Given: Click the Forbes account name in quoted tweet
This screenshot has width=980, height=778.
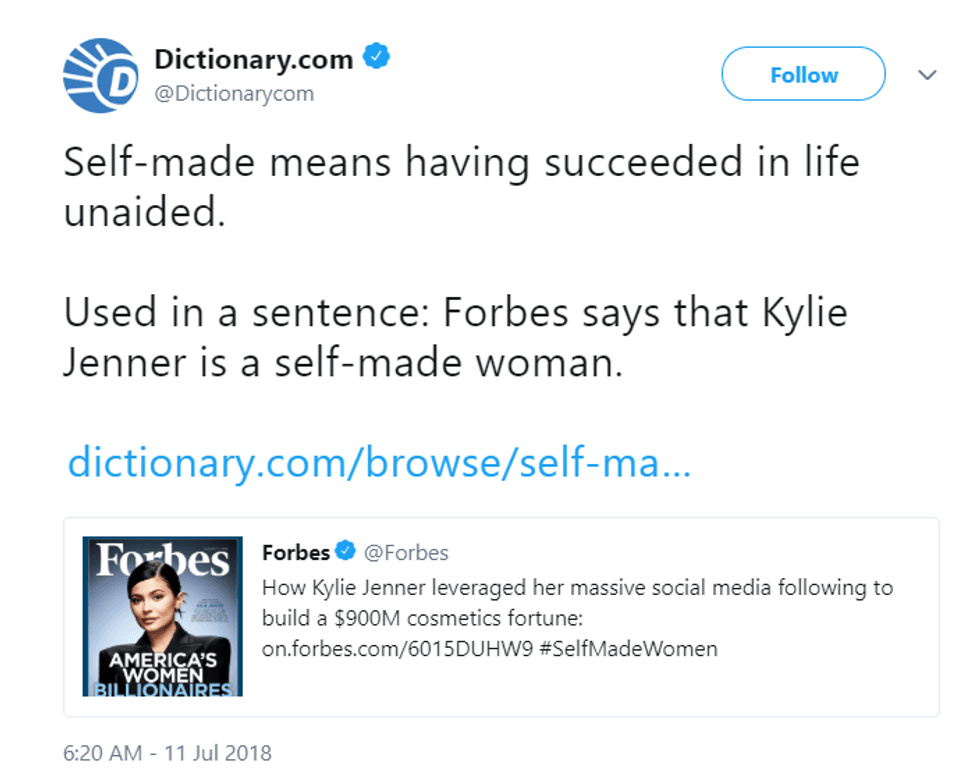Looking at the screenshot, I should click(x=295, y=552).
